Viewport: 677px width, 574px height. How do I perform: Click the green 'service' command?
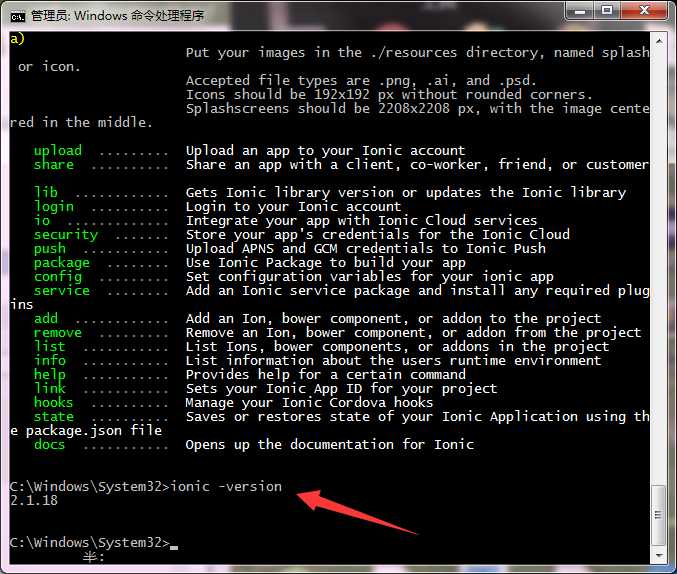click(x=62, y=291)
